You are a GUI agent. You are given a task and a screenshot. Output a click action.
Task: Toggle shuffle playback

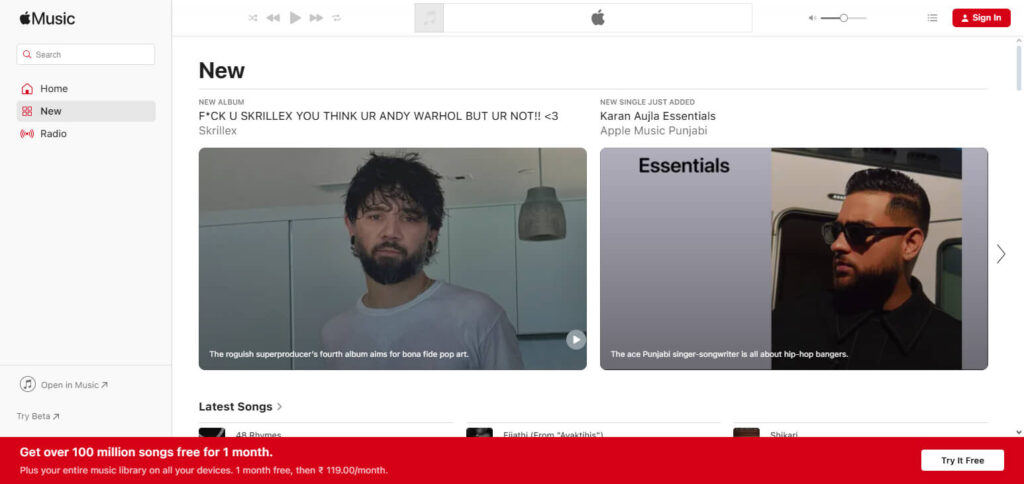(253, 18)
